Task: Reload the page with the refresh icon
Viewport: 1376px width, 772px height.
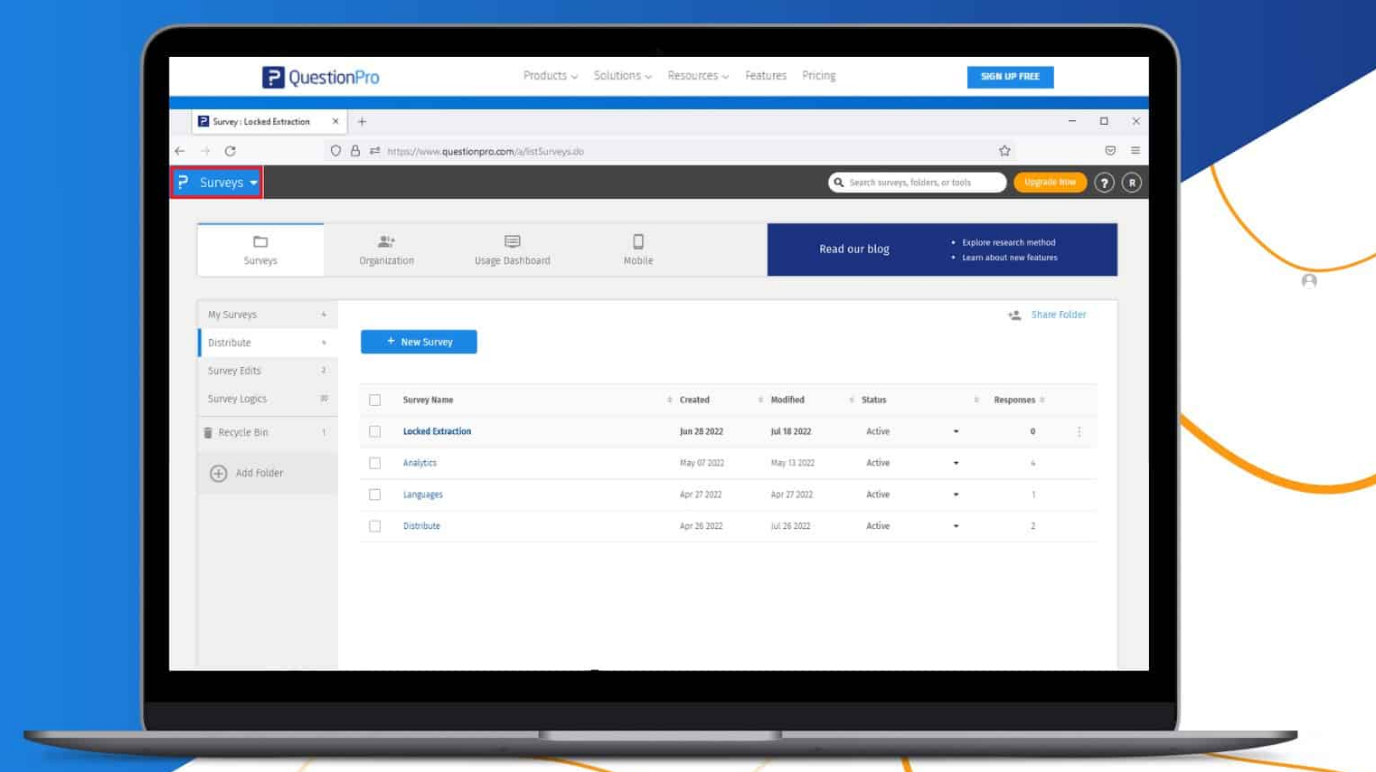Action: 230,151
